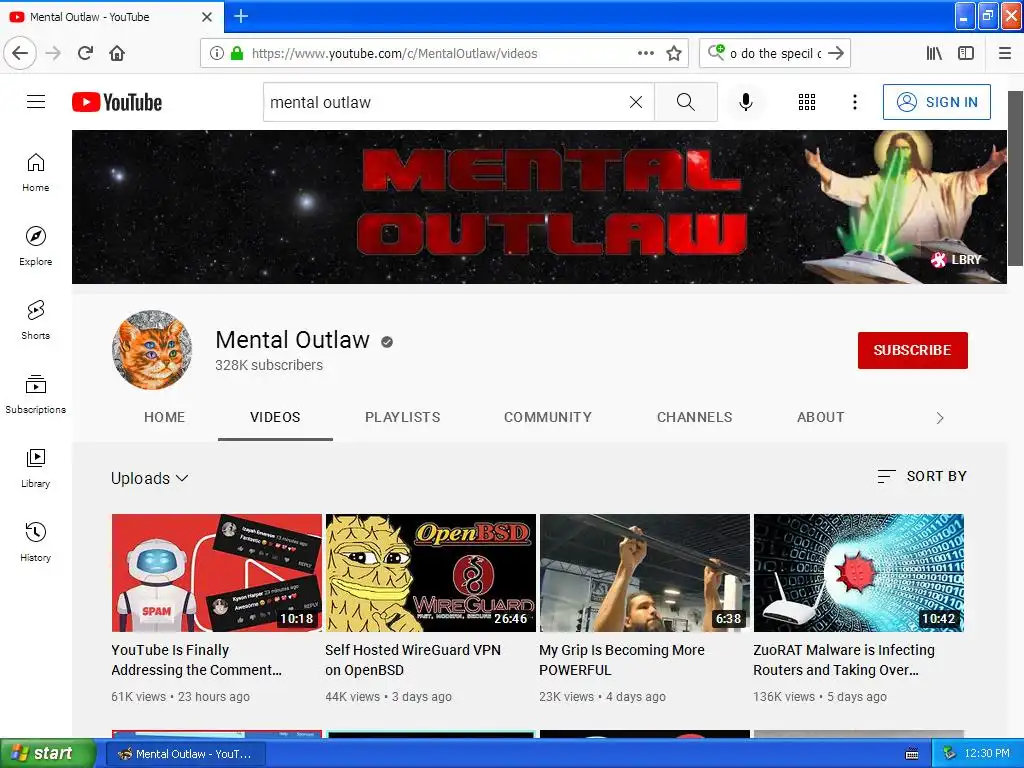Screen dimensions: 1024x768
Task: Submit browser search with arrow button
Action: [x=836, y=53]
